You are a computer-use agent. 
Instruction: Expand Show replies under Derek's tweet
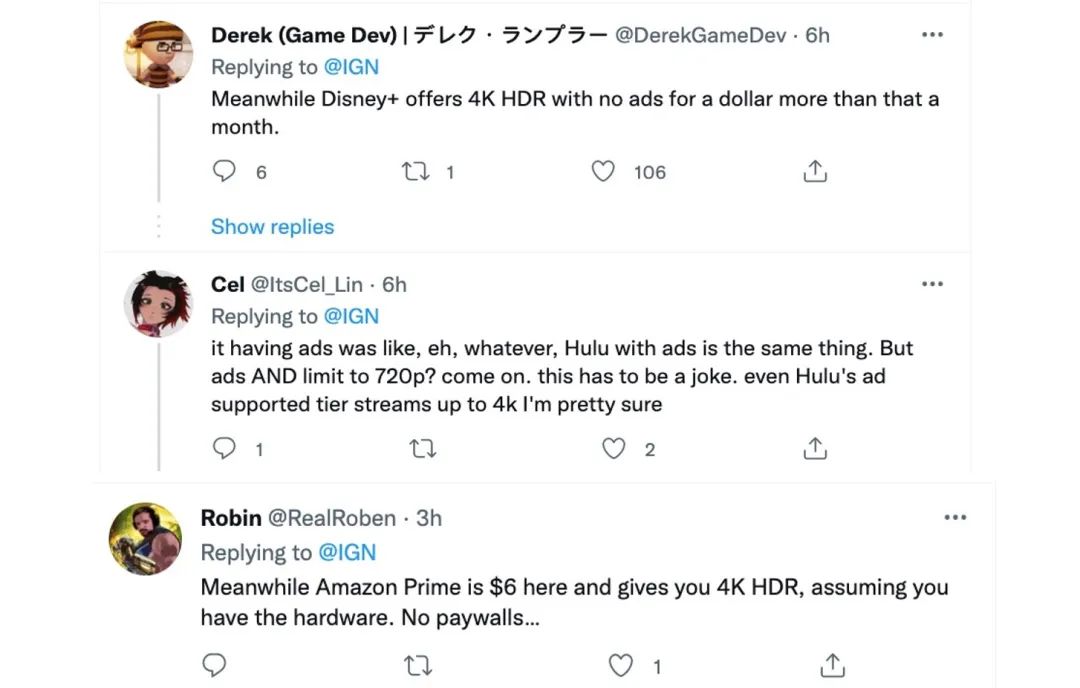(x=272, y=227)
